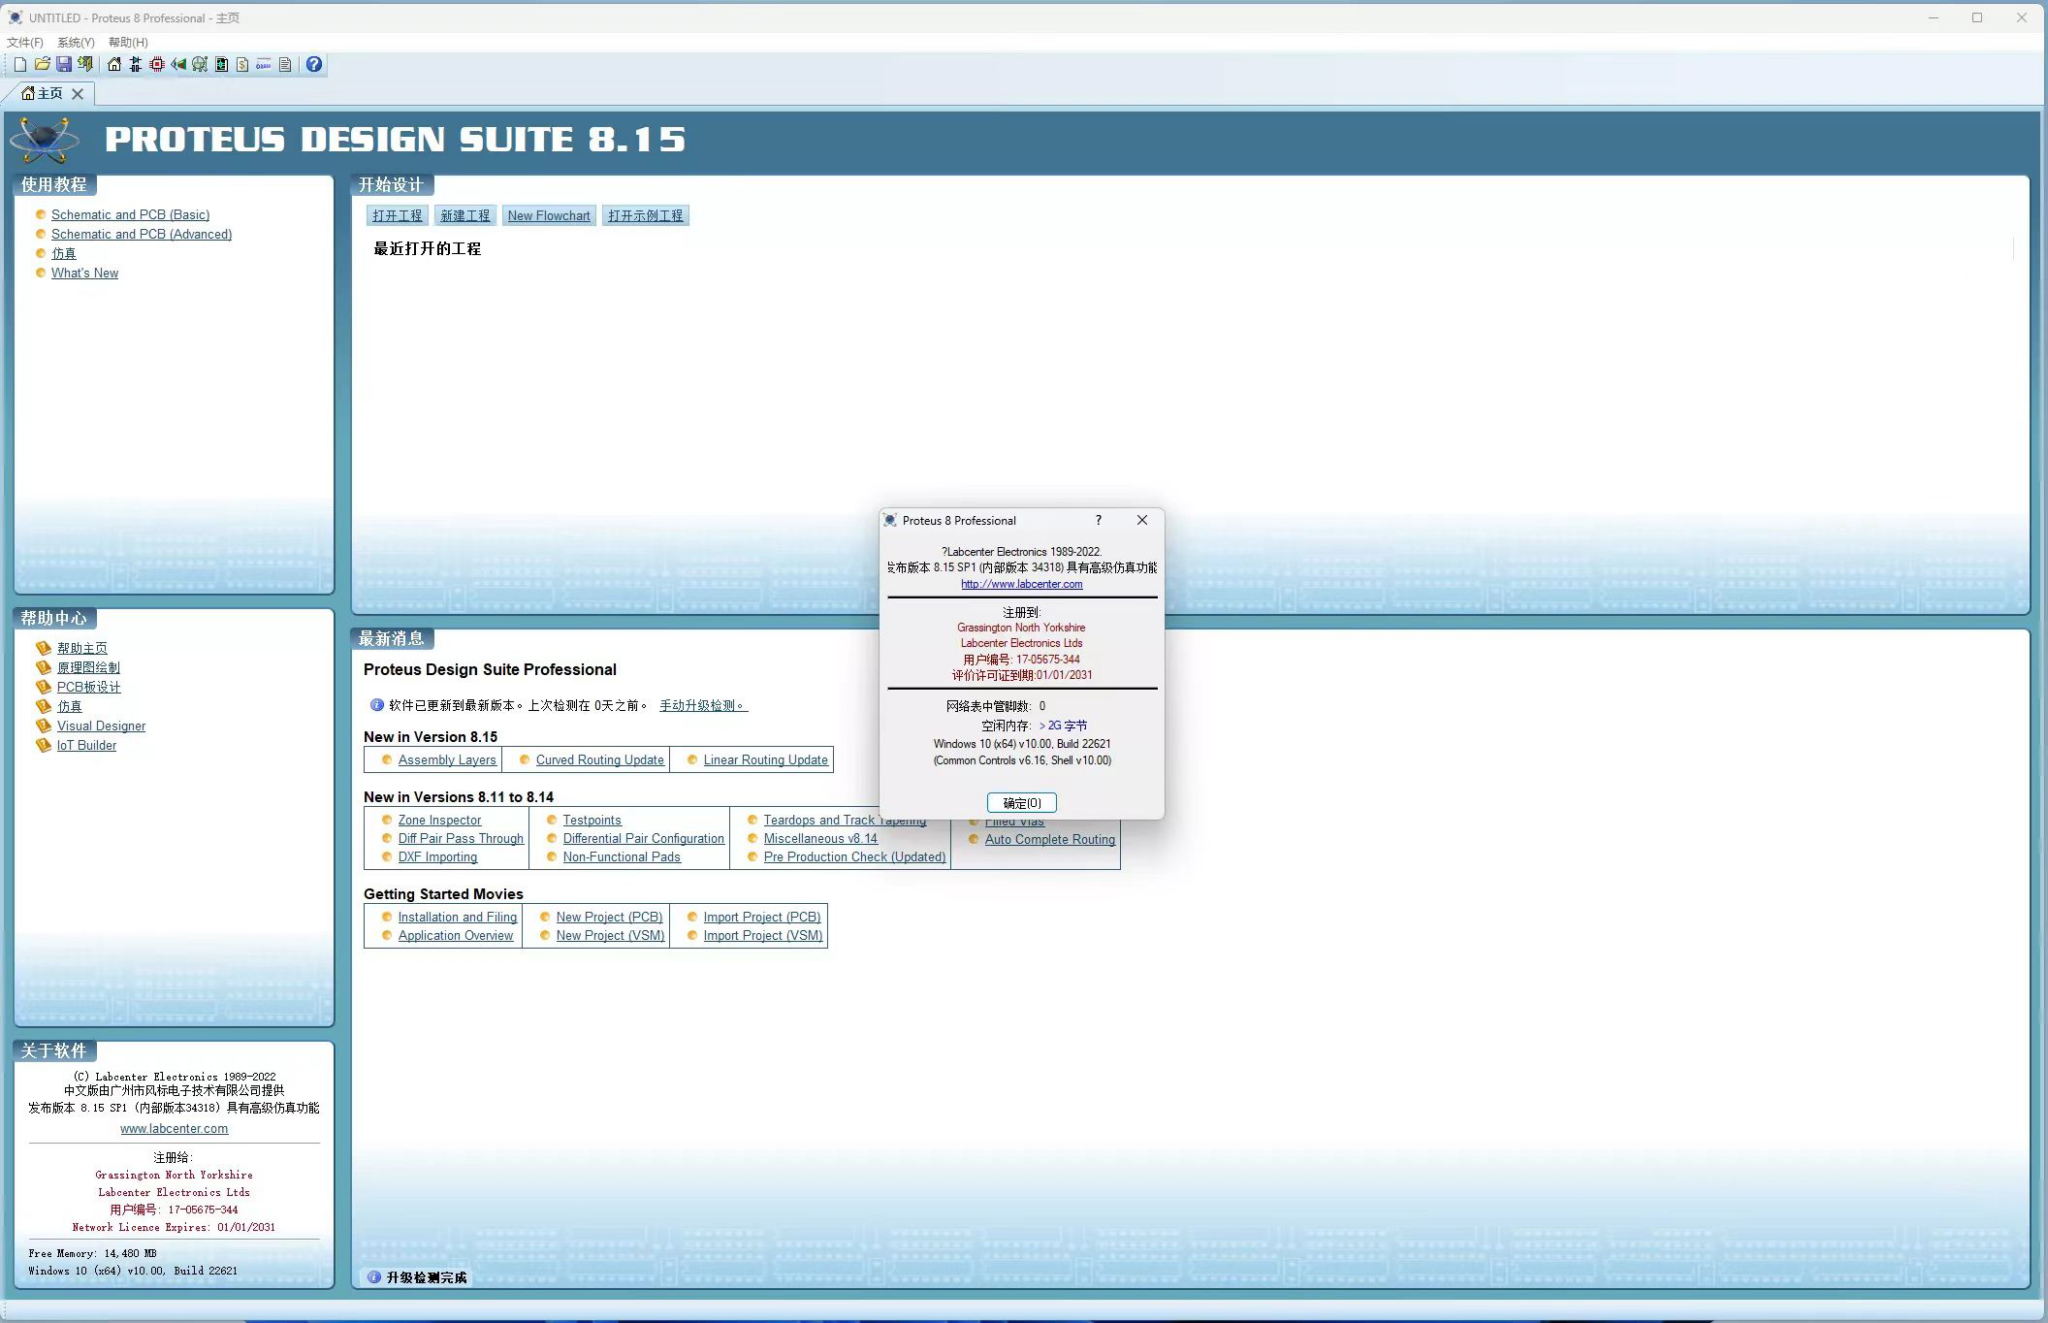Create a new project using the toolbar icon

[x=20, y=65]
